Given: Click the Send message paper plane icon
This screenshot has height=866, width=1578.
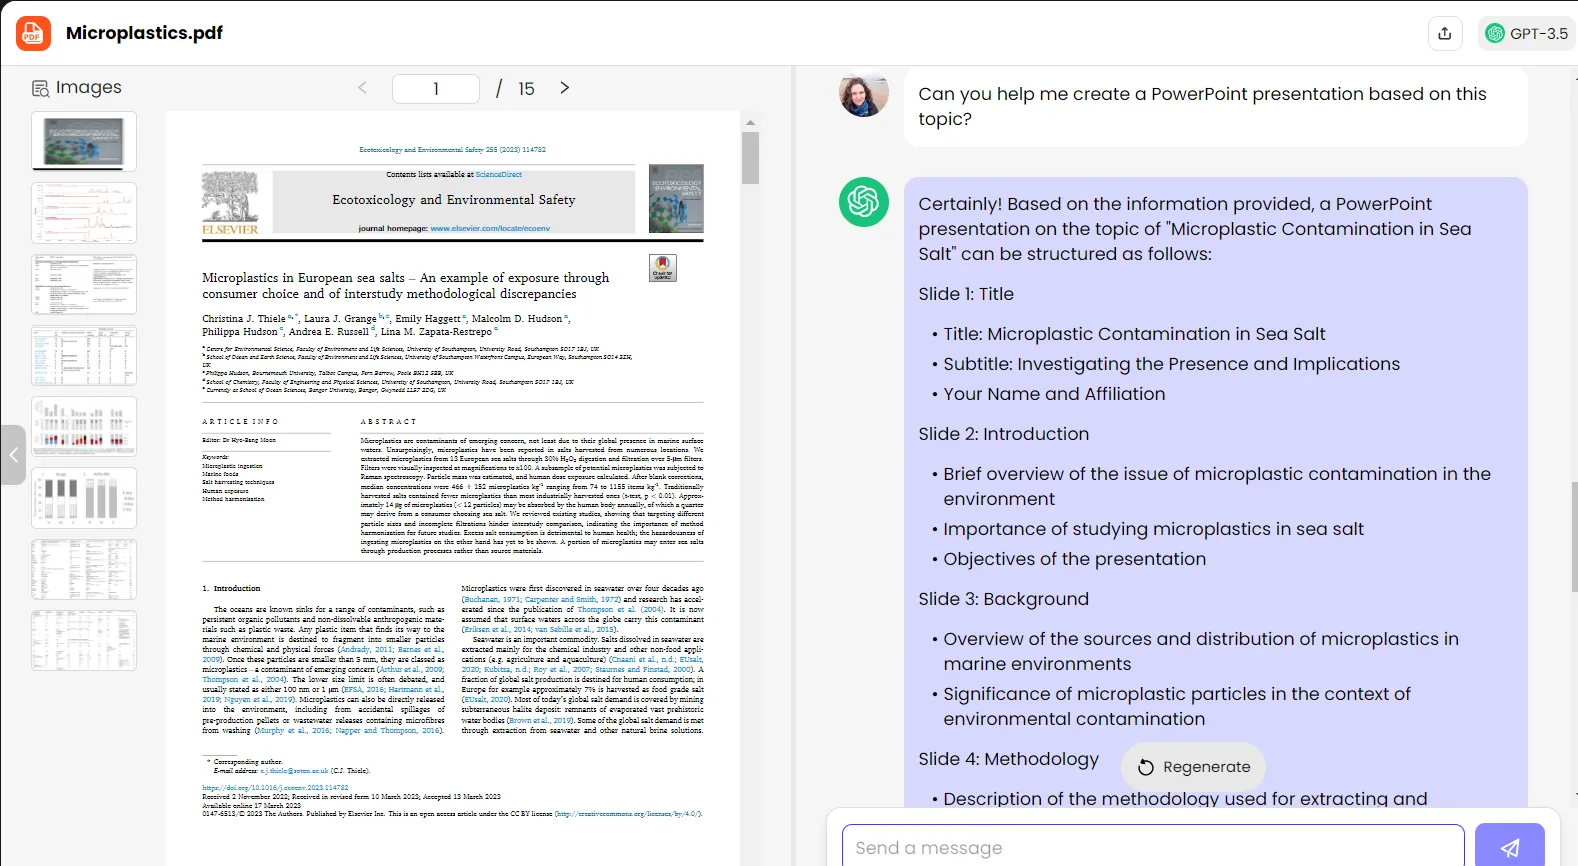Looking at the screenshot, I should (x=1509, y=847).
